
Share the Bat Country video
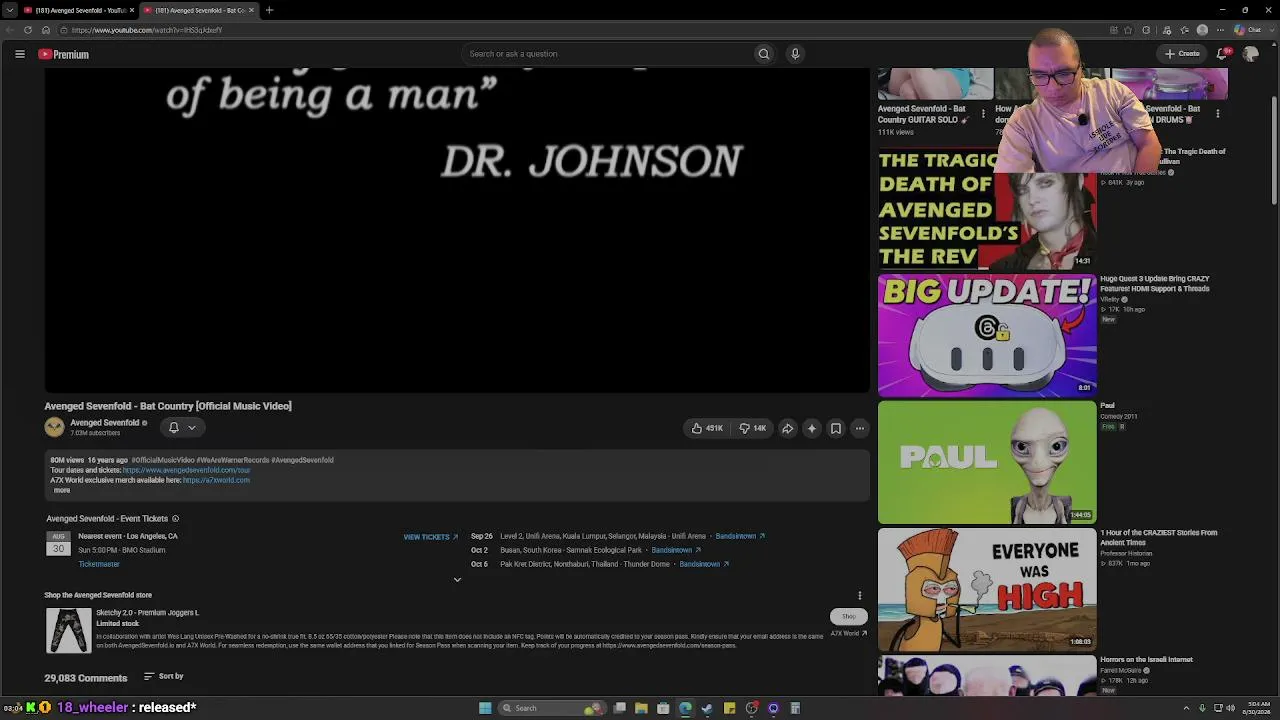(788, 428)
